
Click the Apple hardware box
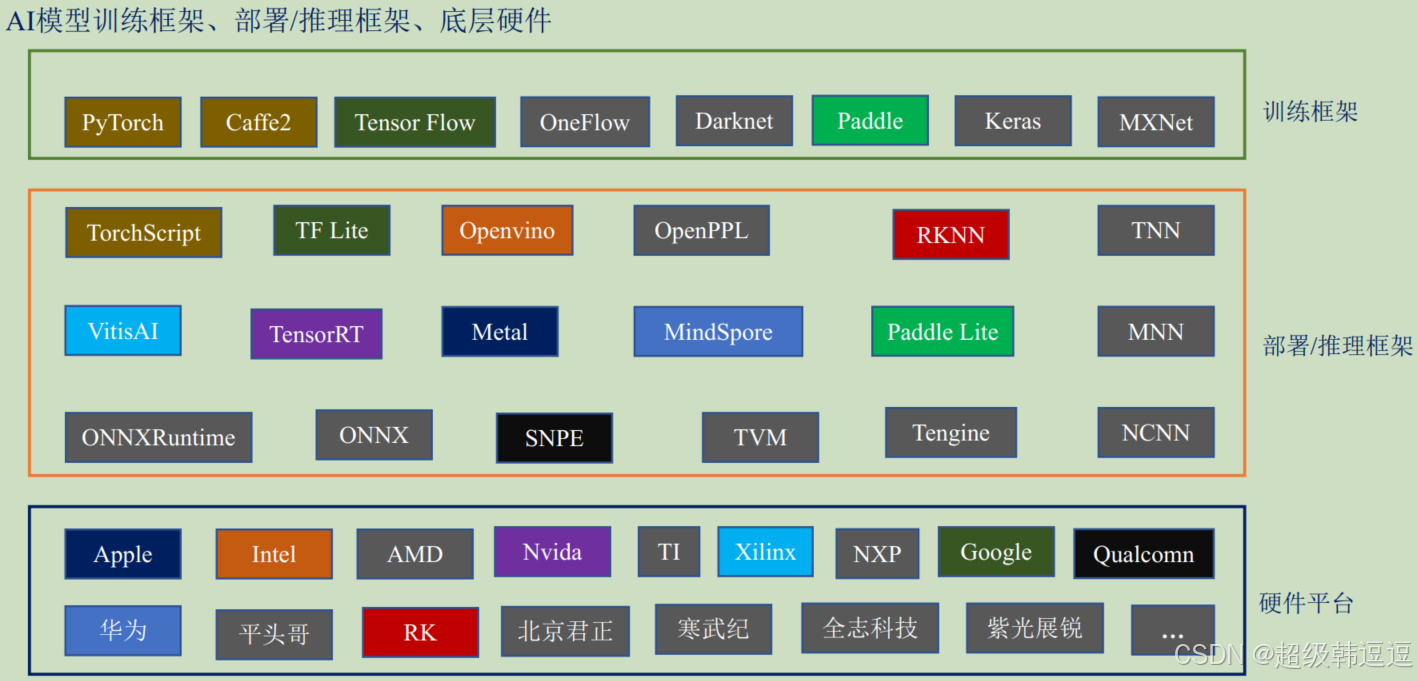point(123,554)
